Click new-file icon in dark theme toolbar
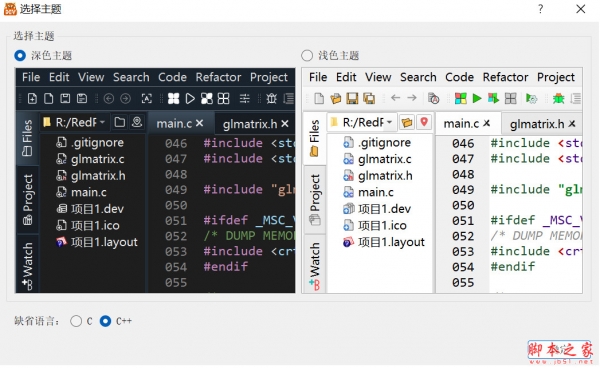The image size is (600, 368). [x=32, y=99]
